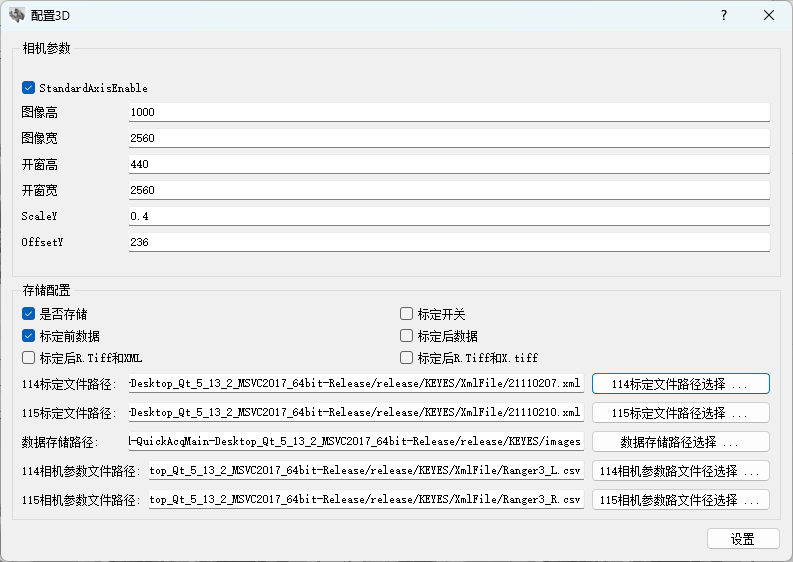
Task: Focus the 图像宽 text field
Action: pyautogui.click(x=449, y=138)
